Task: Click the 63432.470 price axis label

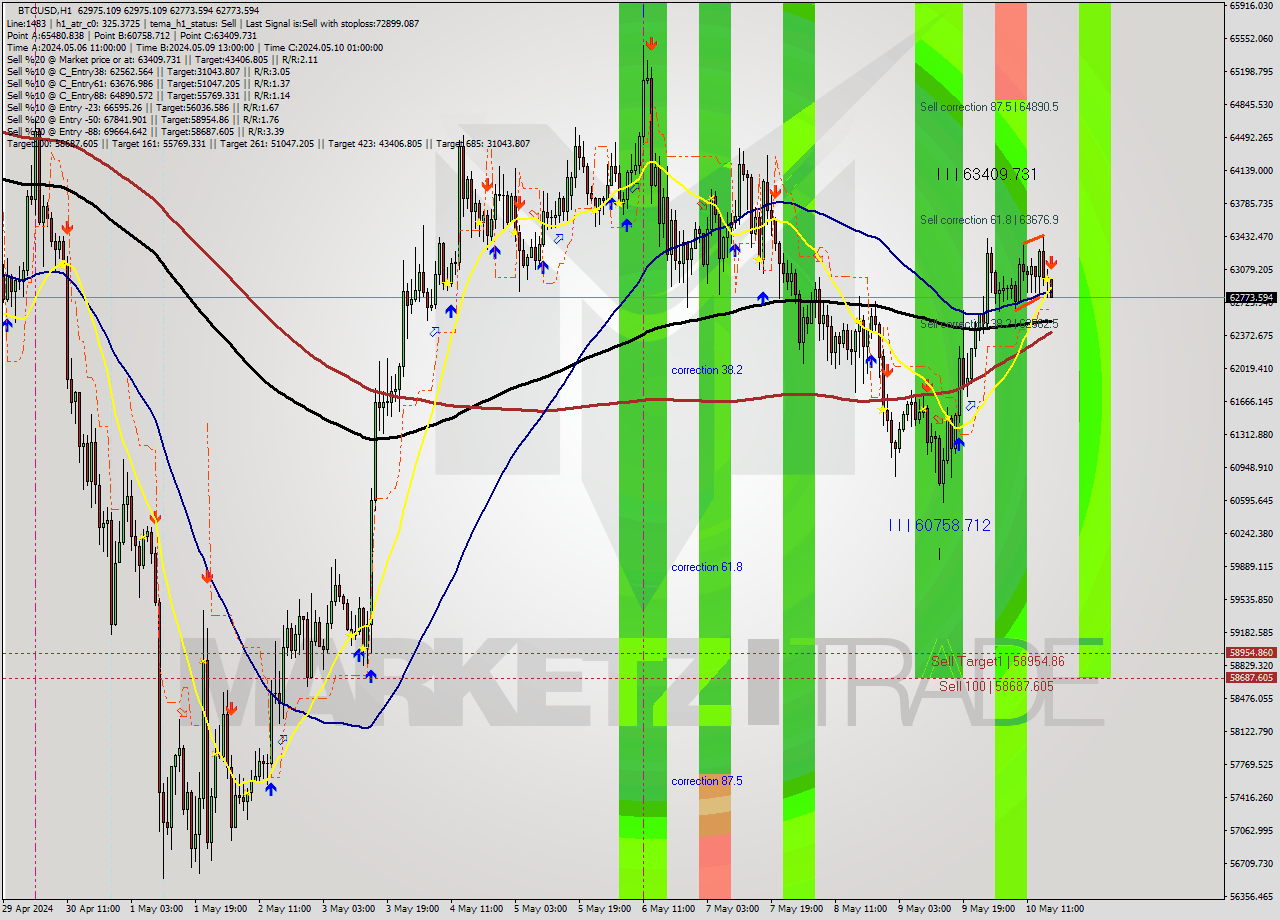Action: (x=1251, y=237)
